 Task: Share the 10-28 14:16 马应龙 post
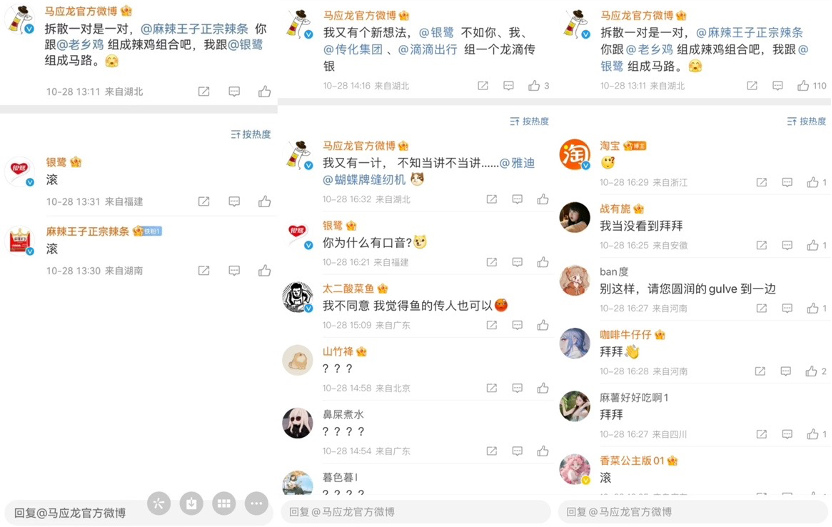click(x=483, y=85)
